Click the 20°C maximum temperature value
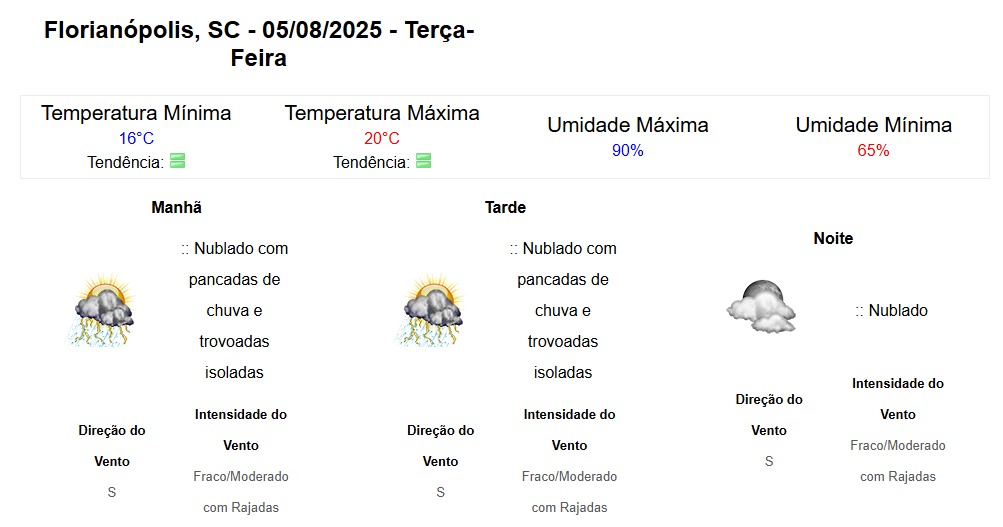The width and height of the screenshot is (1003, 527). tap(382, 138)
